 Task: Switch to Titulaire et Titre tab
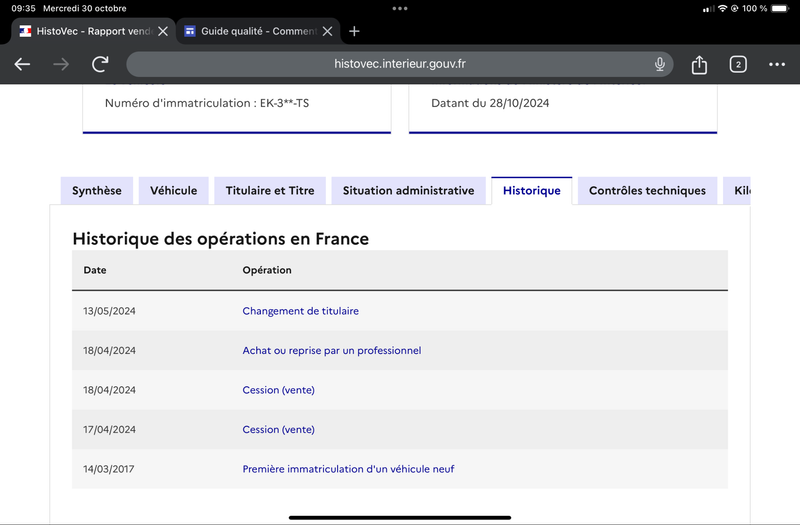tap(270, 191)
